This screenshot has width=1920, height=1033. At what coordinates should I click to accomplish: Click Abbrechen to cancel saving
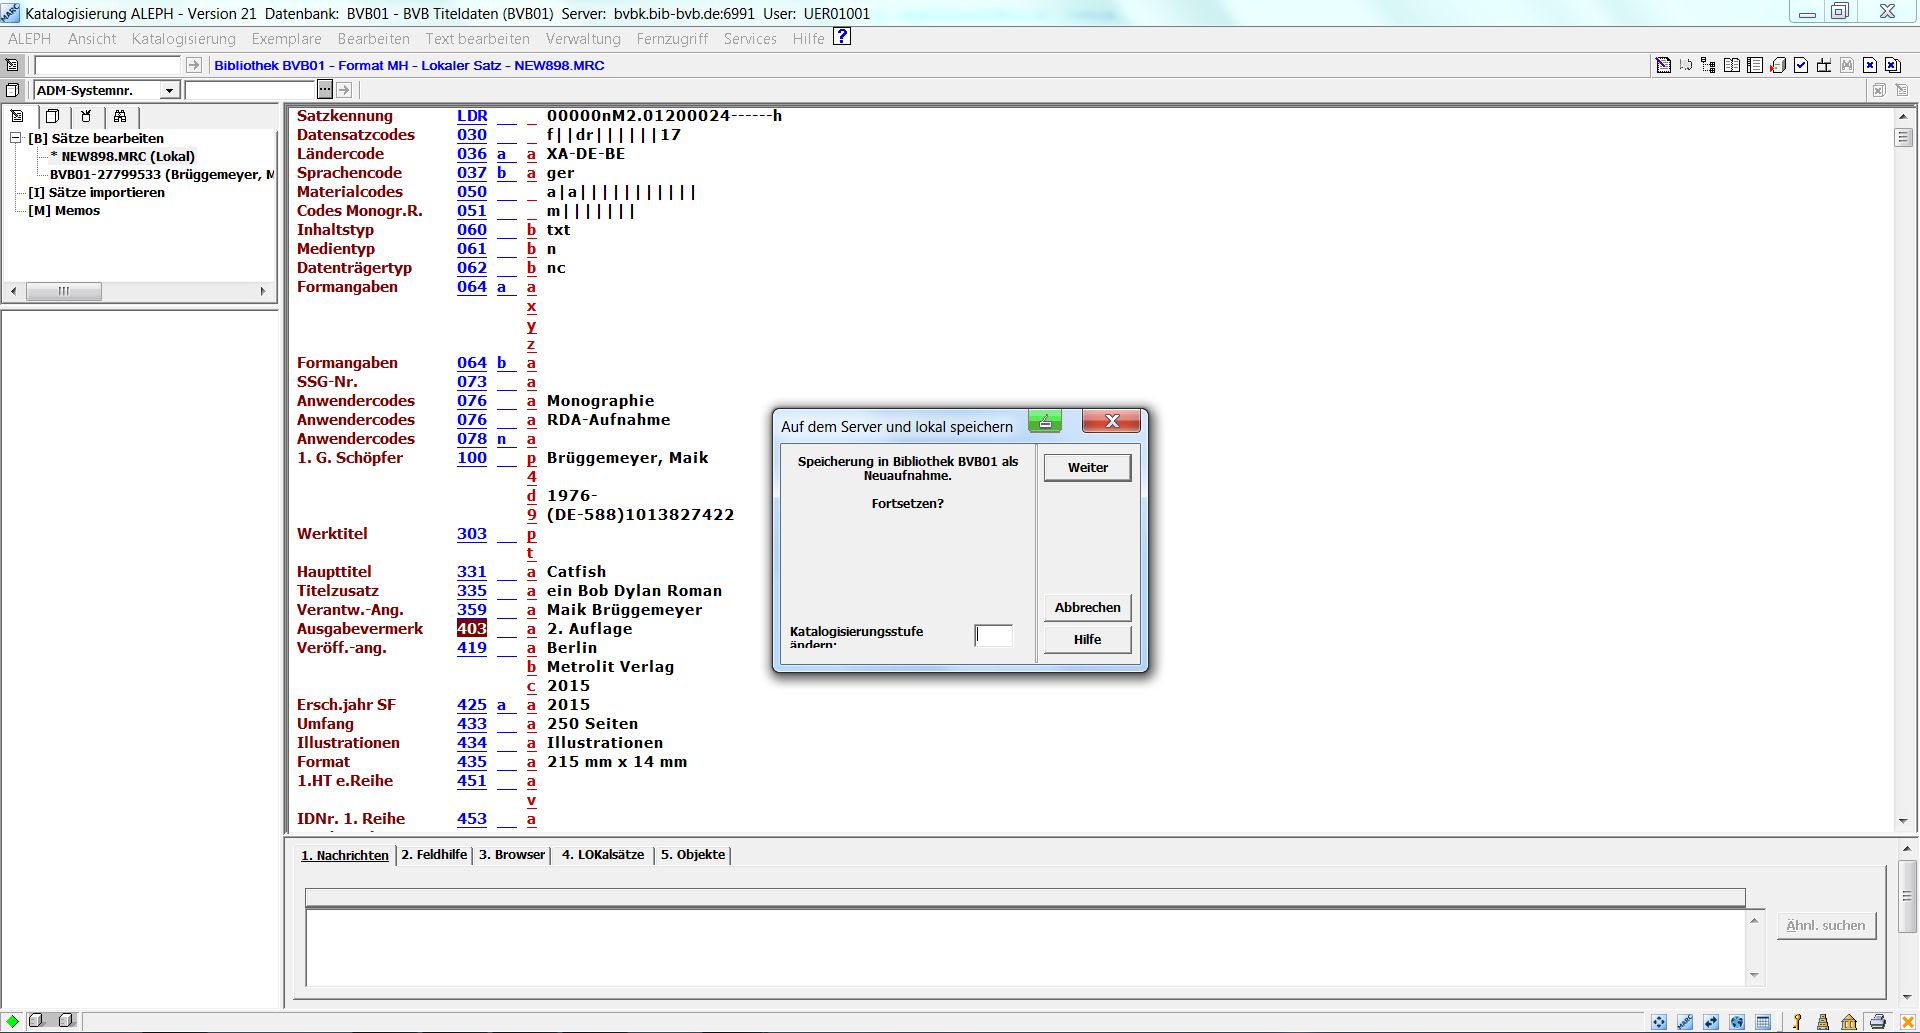click(x=1087, y=607)
